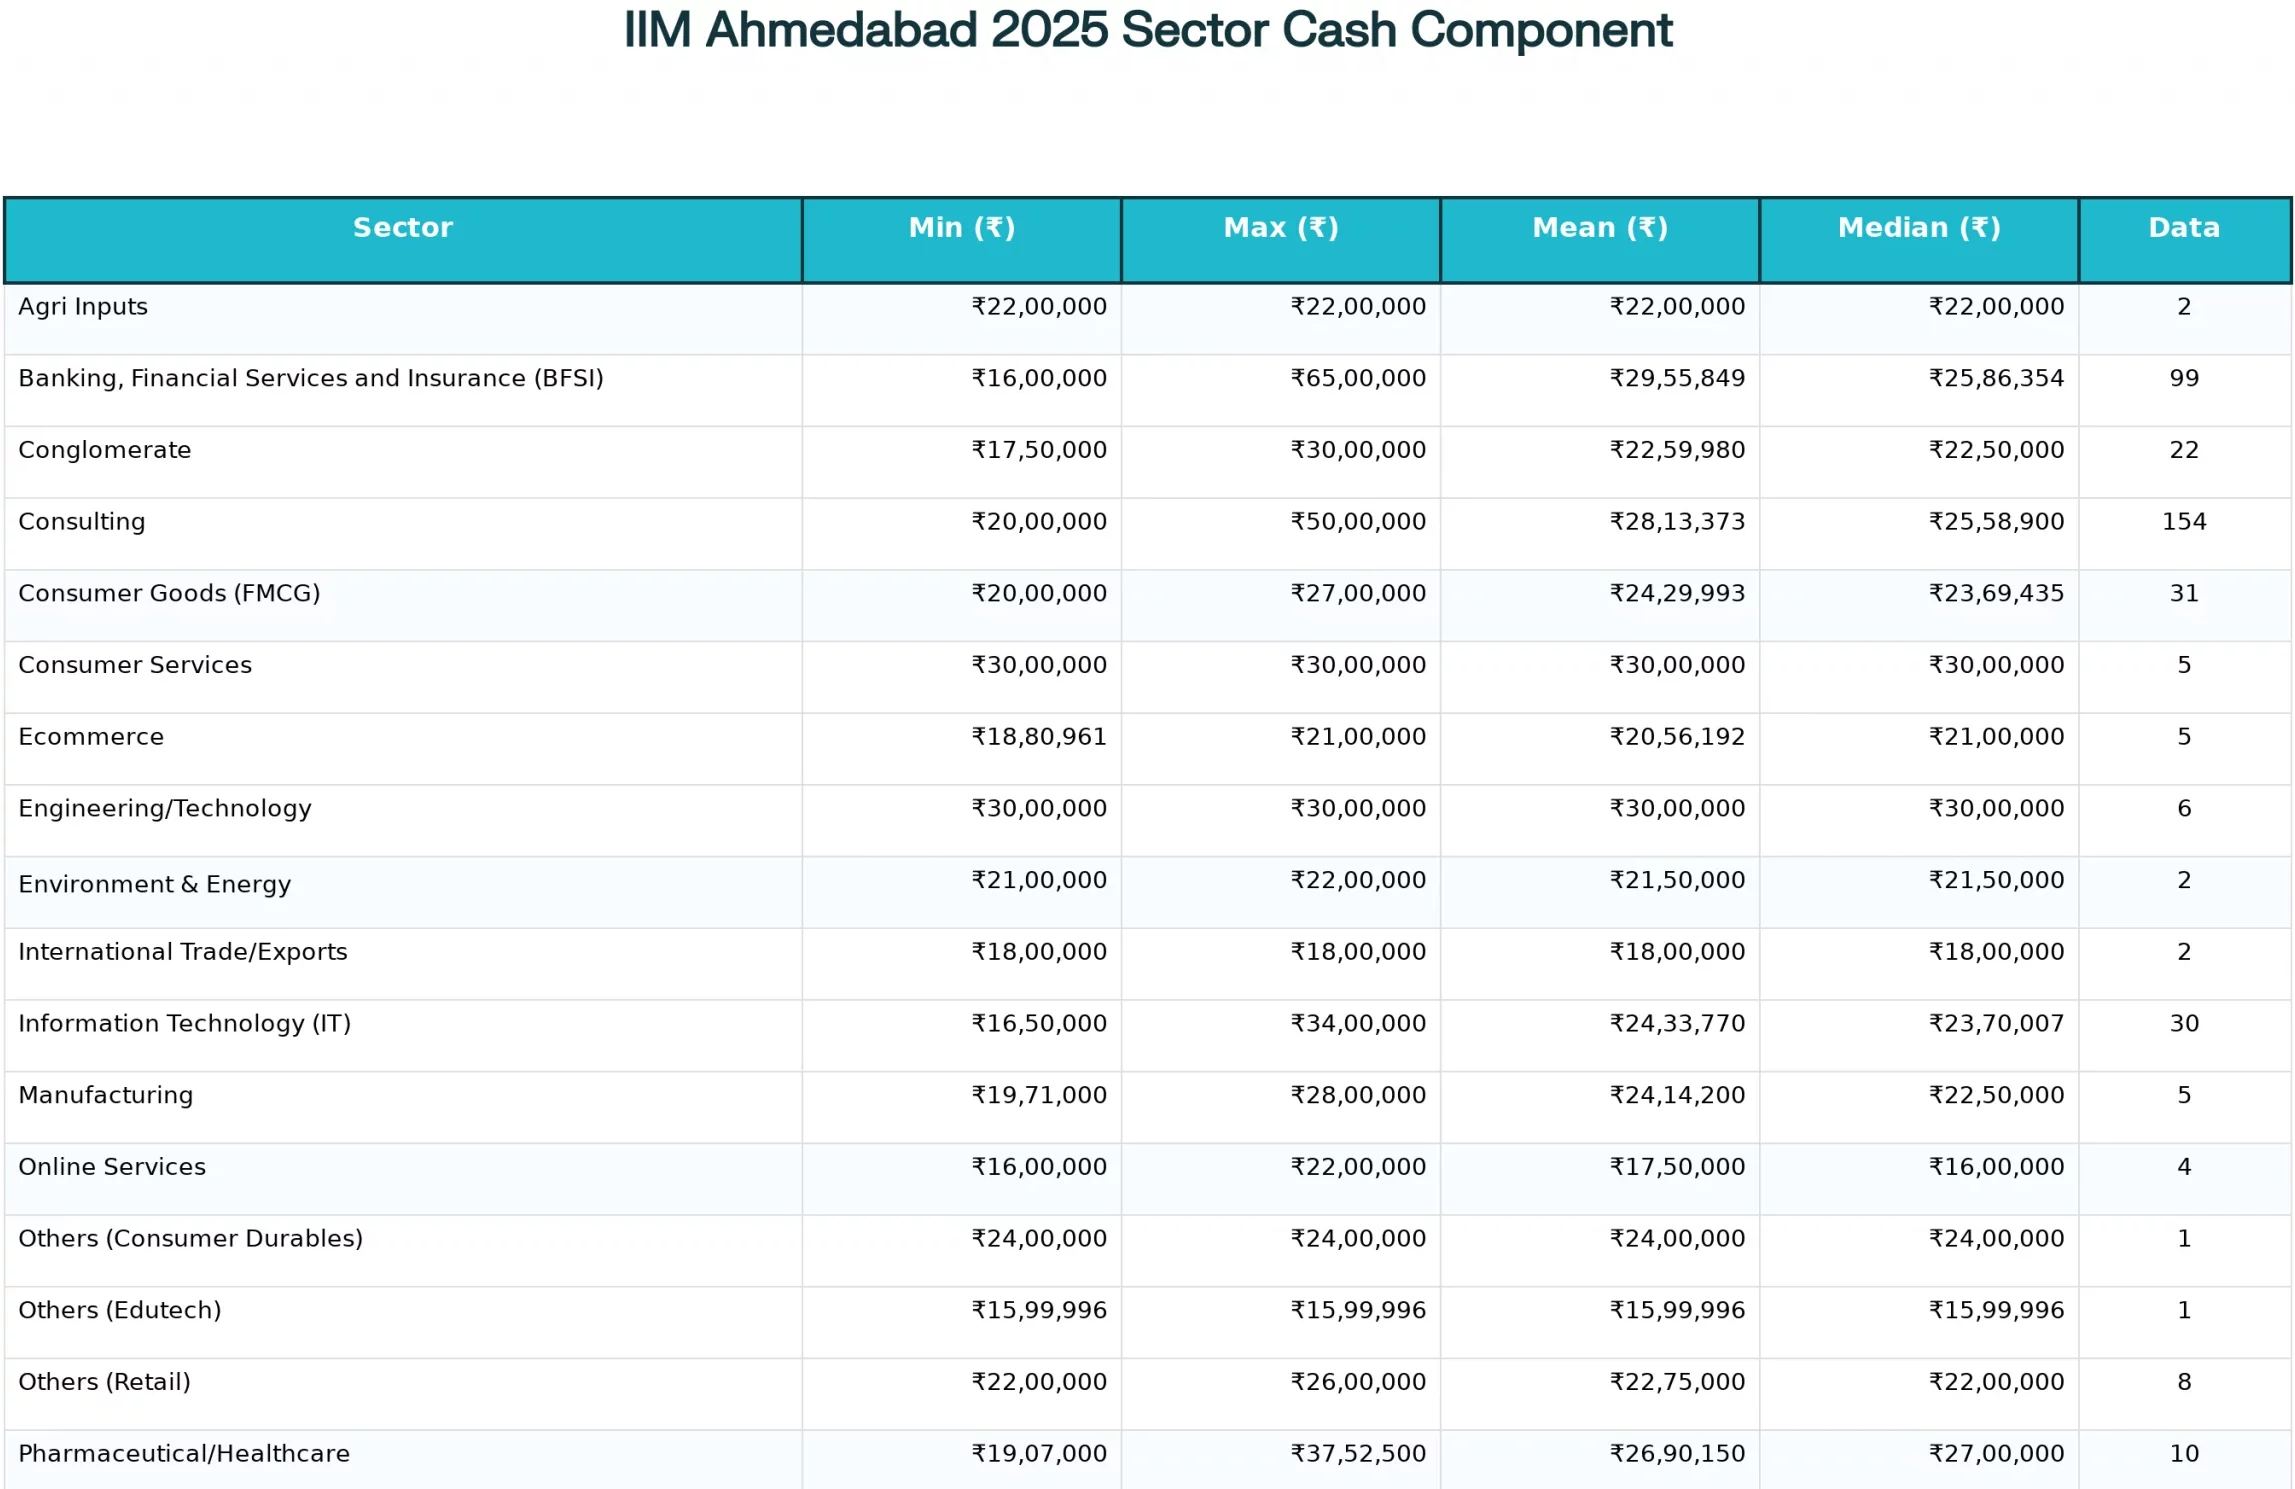The width and height of the screenshot is (2295, 1489).
Task: Select Online Services mean ₹17,50,000
Action: pyautogui.click(x=1676, y=1167)
